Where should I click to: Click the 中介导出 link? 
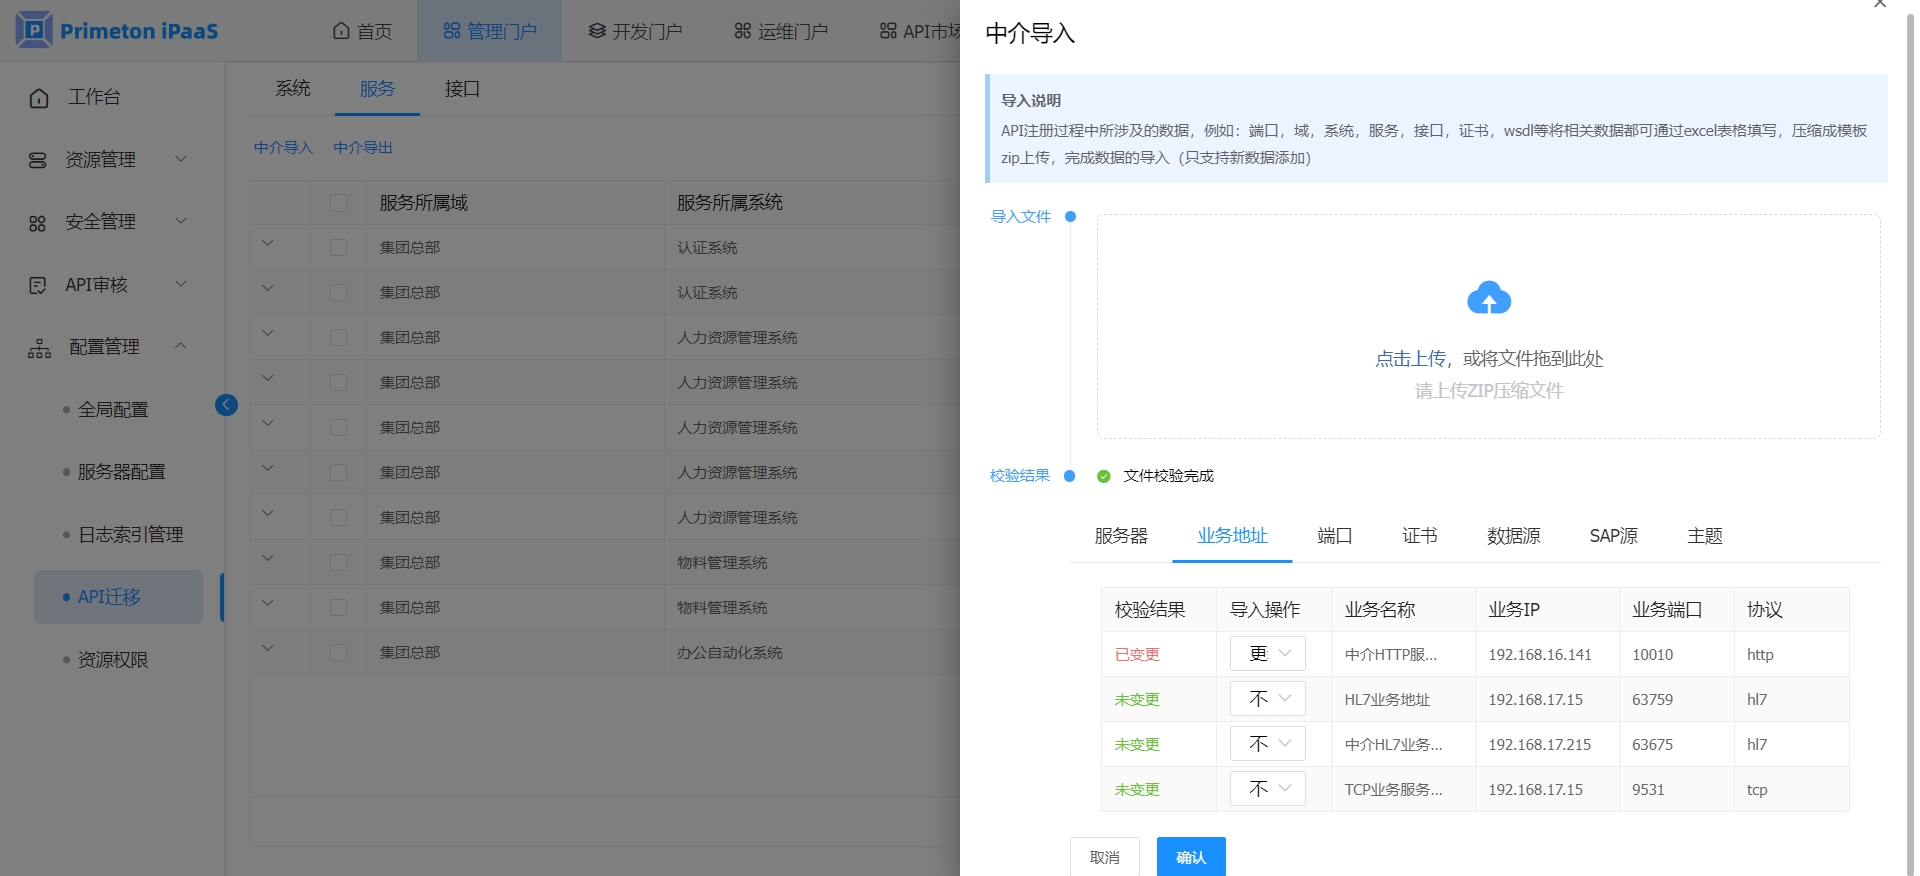tap(362, 148)
